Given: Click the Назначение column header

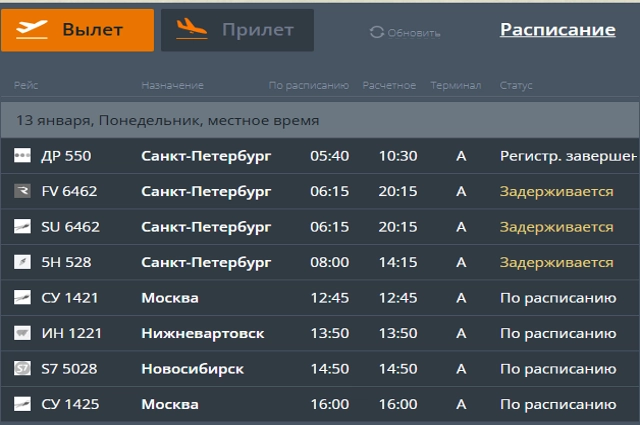Looking at the screenshot, I should tap(172, 85).
